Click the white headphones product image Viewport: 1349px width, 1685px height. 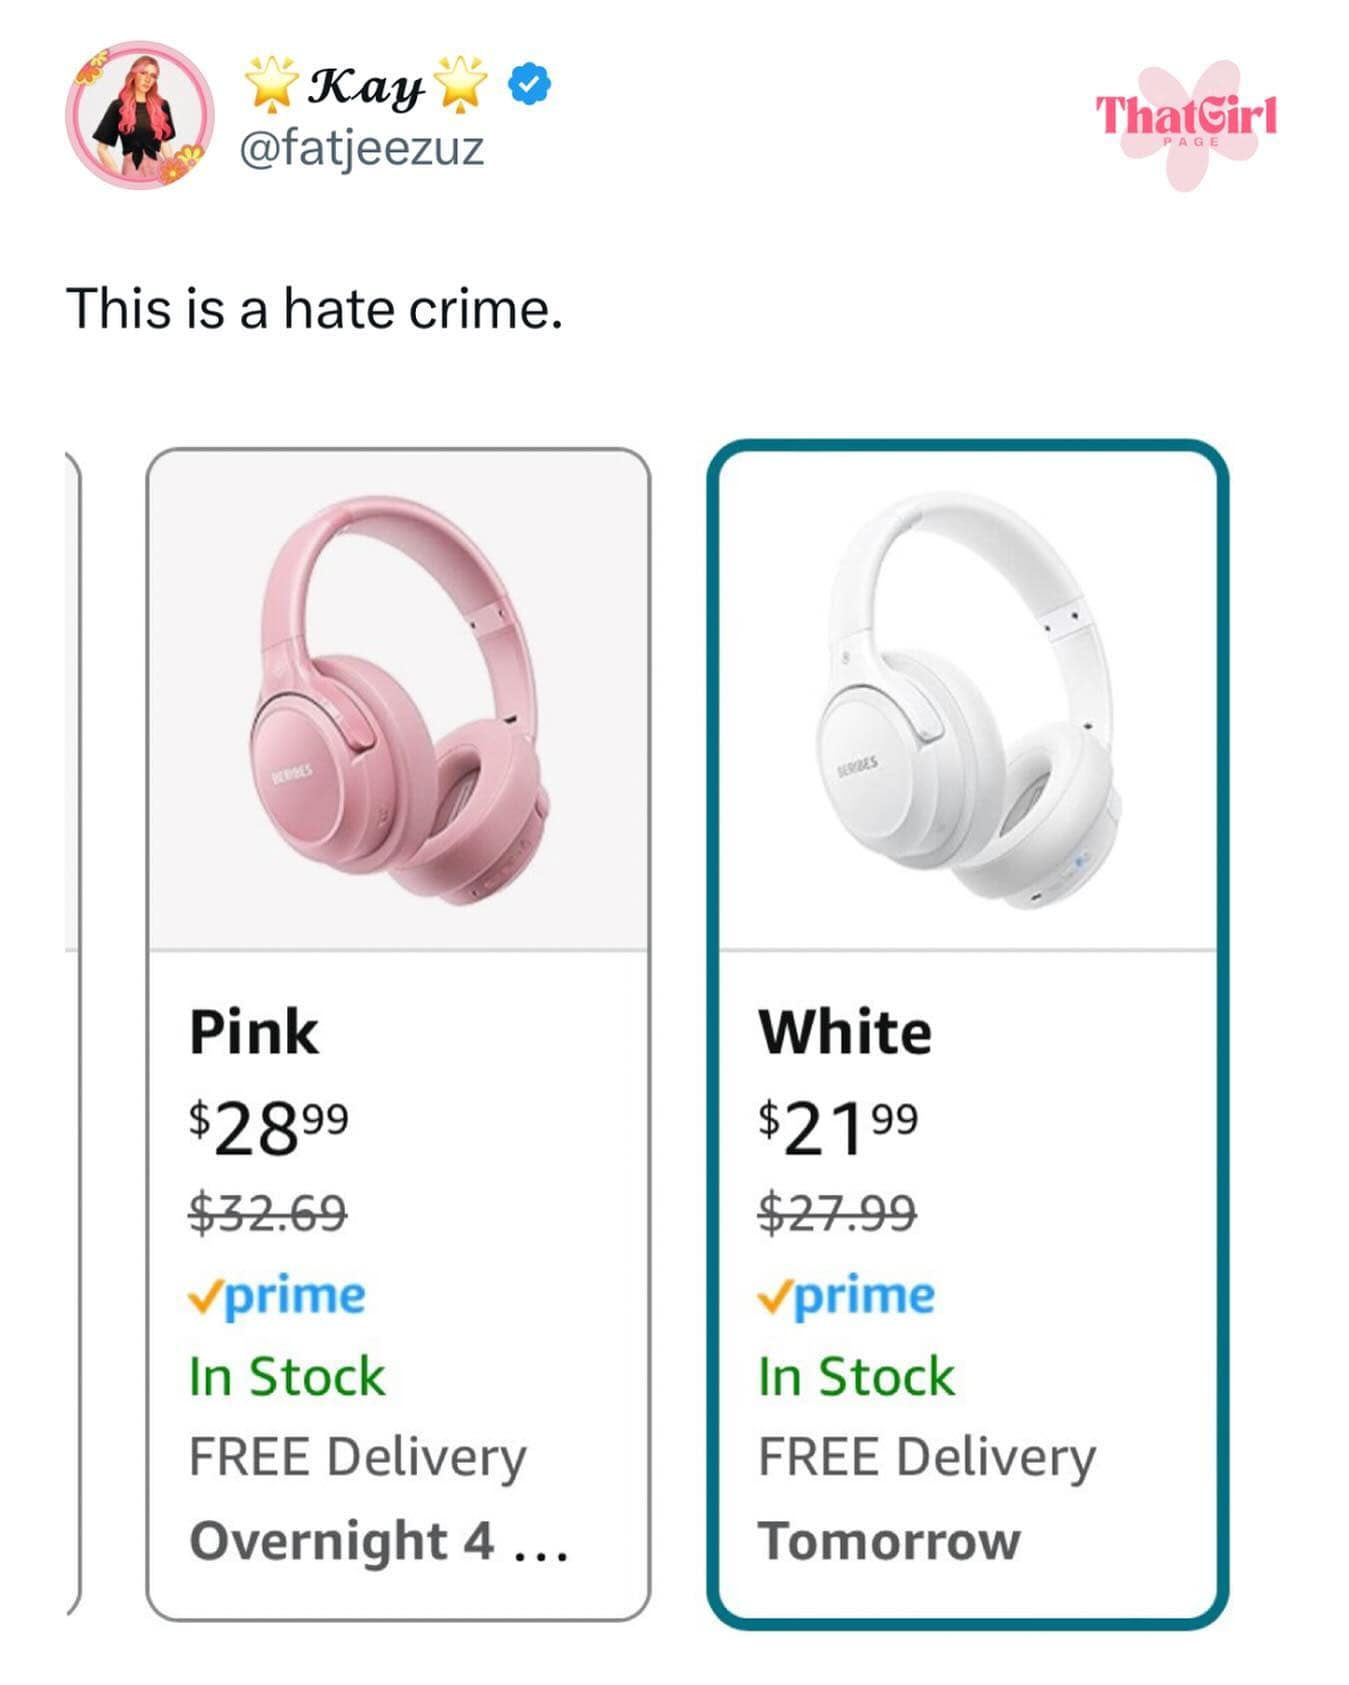967,700
